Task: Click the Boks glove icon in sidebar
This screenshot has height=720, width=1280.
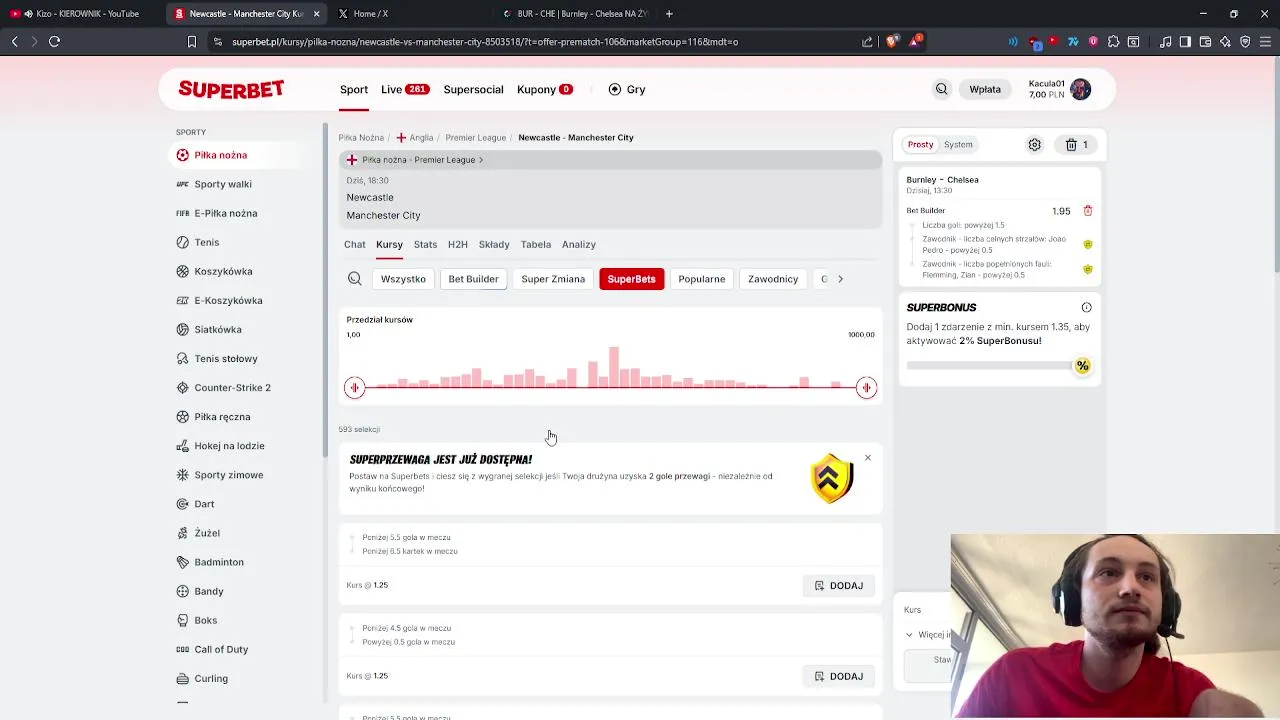Action: (183, 620)
